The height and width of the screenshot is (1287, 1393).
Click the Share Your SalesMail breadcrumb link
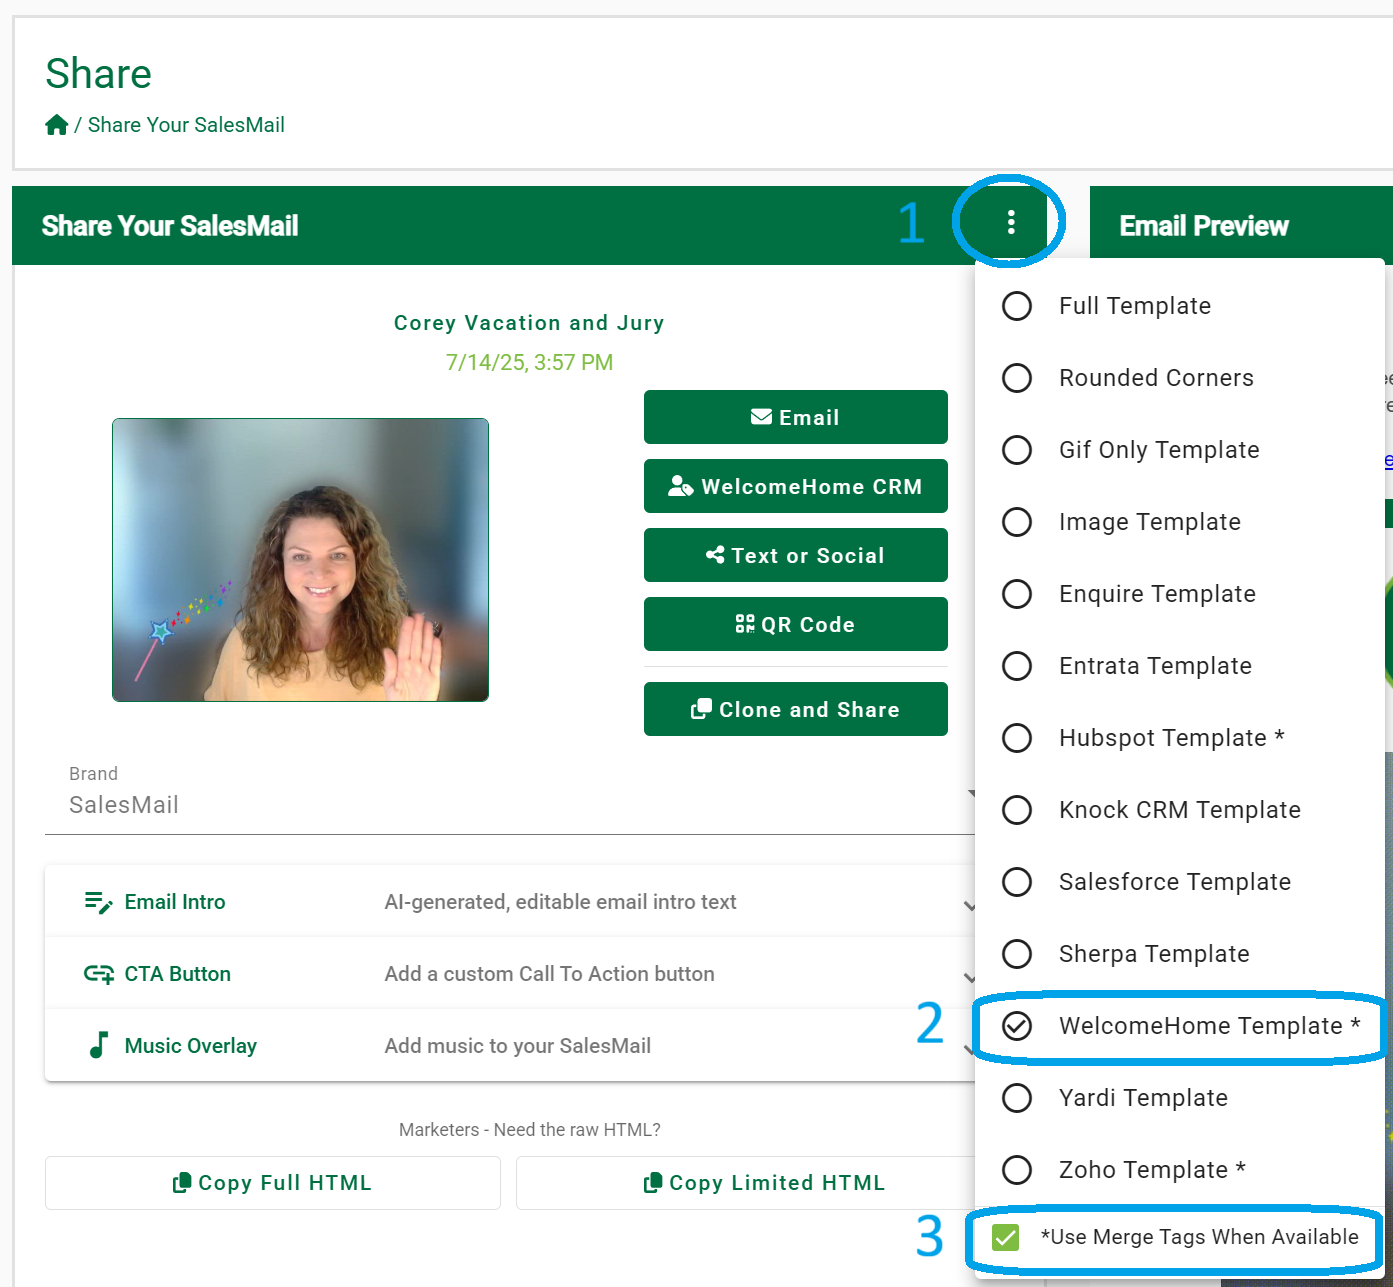pyautogui.click(x=186, y=125)
